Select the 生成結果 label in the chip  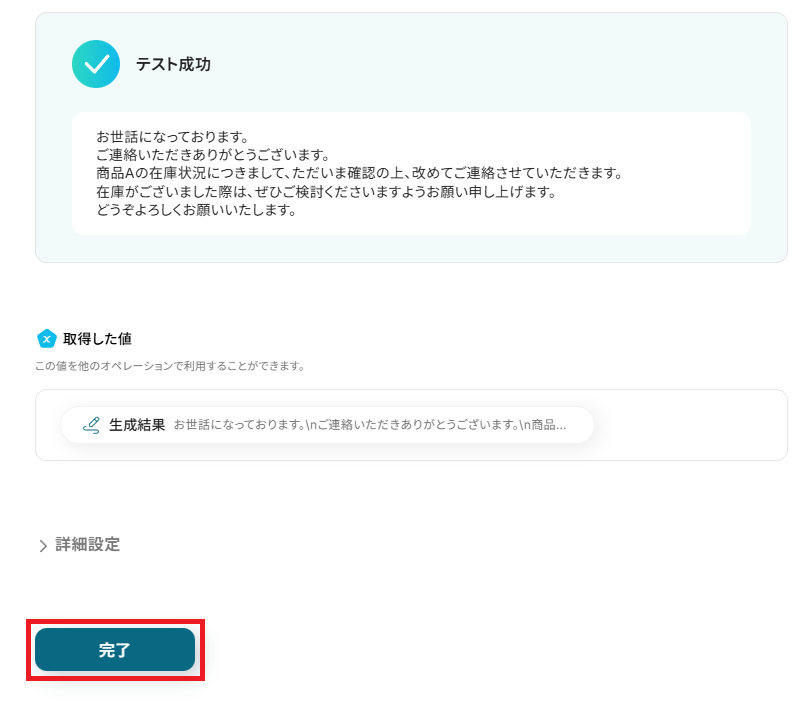(x=137, y=425)
